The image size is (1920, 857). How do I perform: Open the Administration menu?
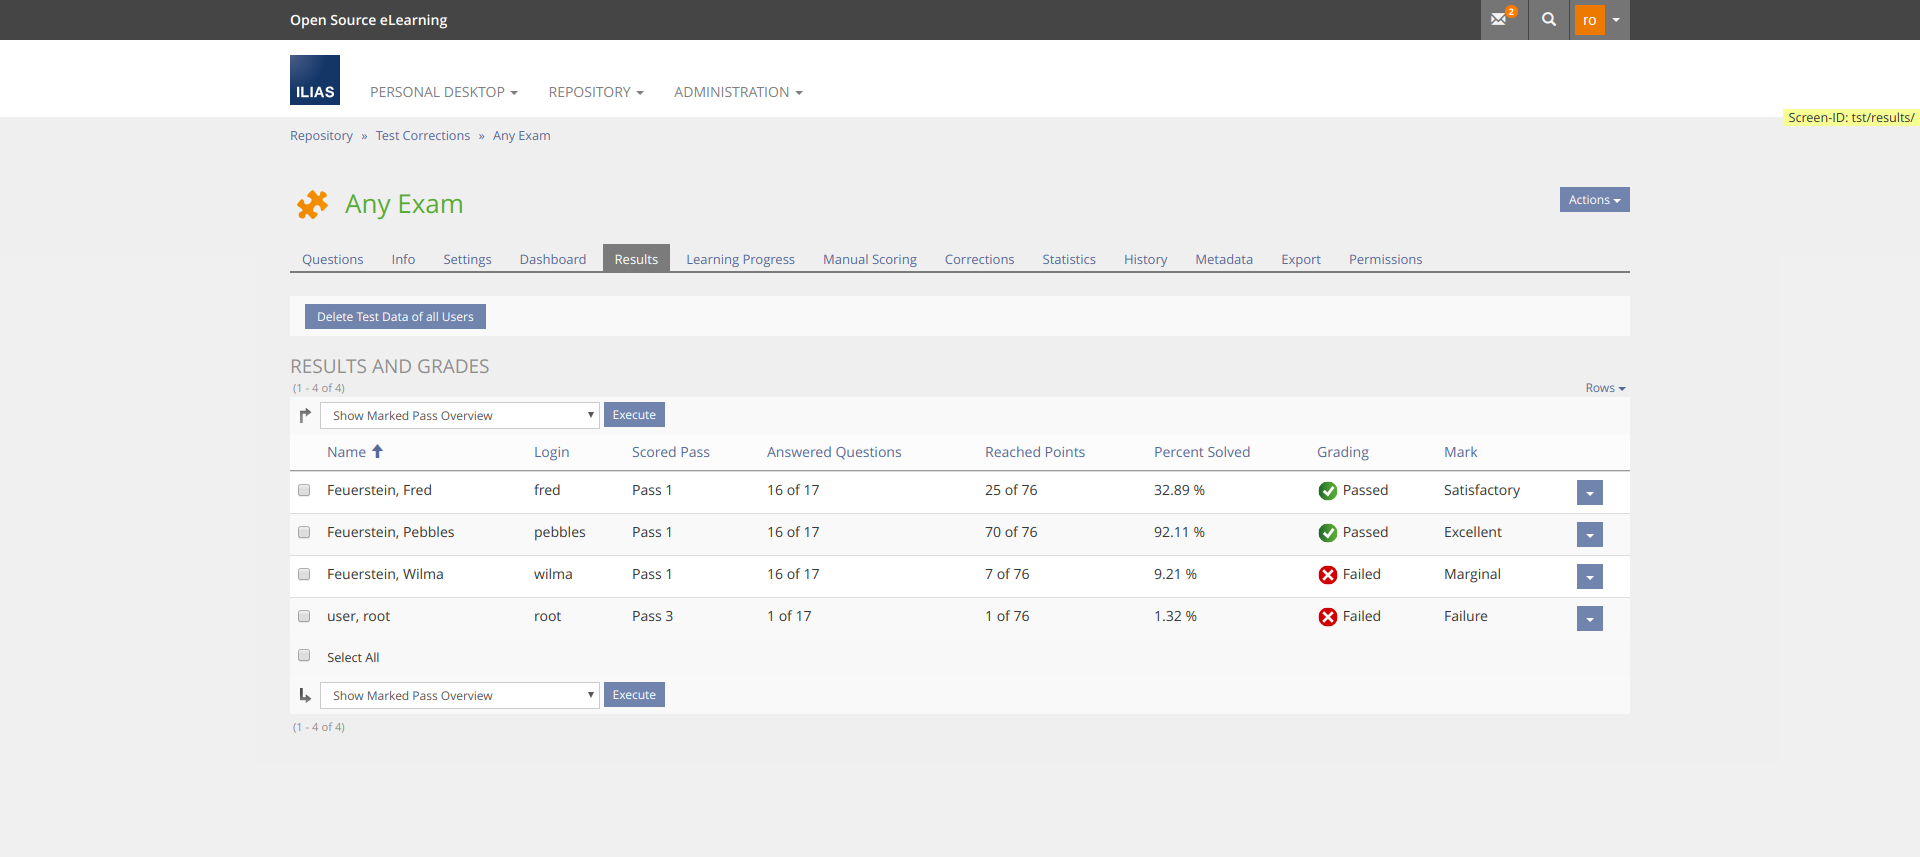click(738, 92)
